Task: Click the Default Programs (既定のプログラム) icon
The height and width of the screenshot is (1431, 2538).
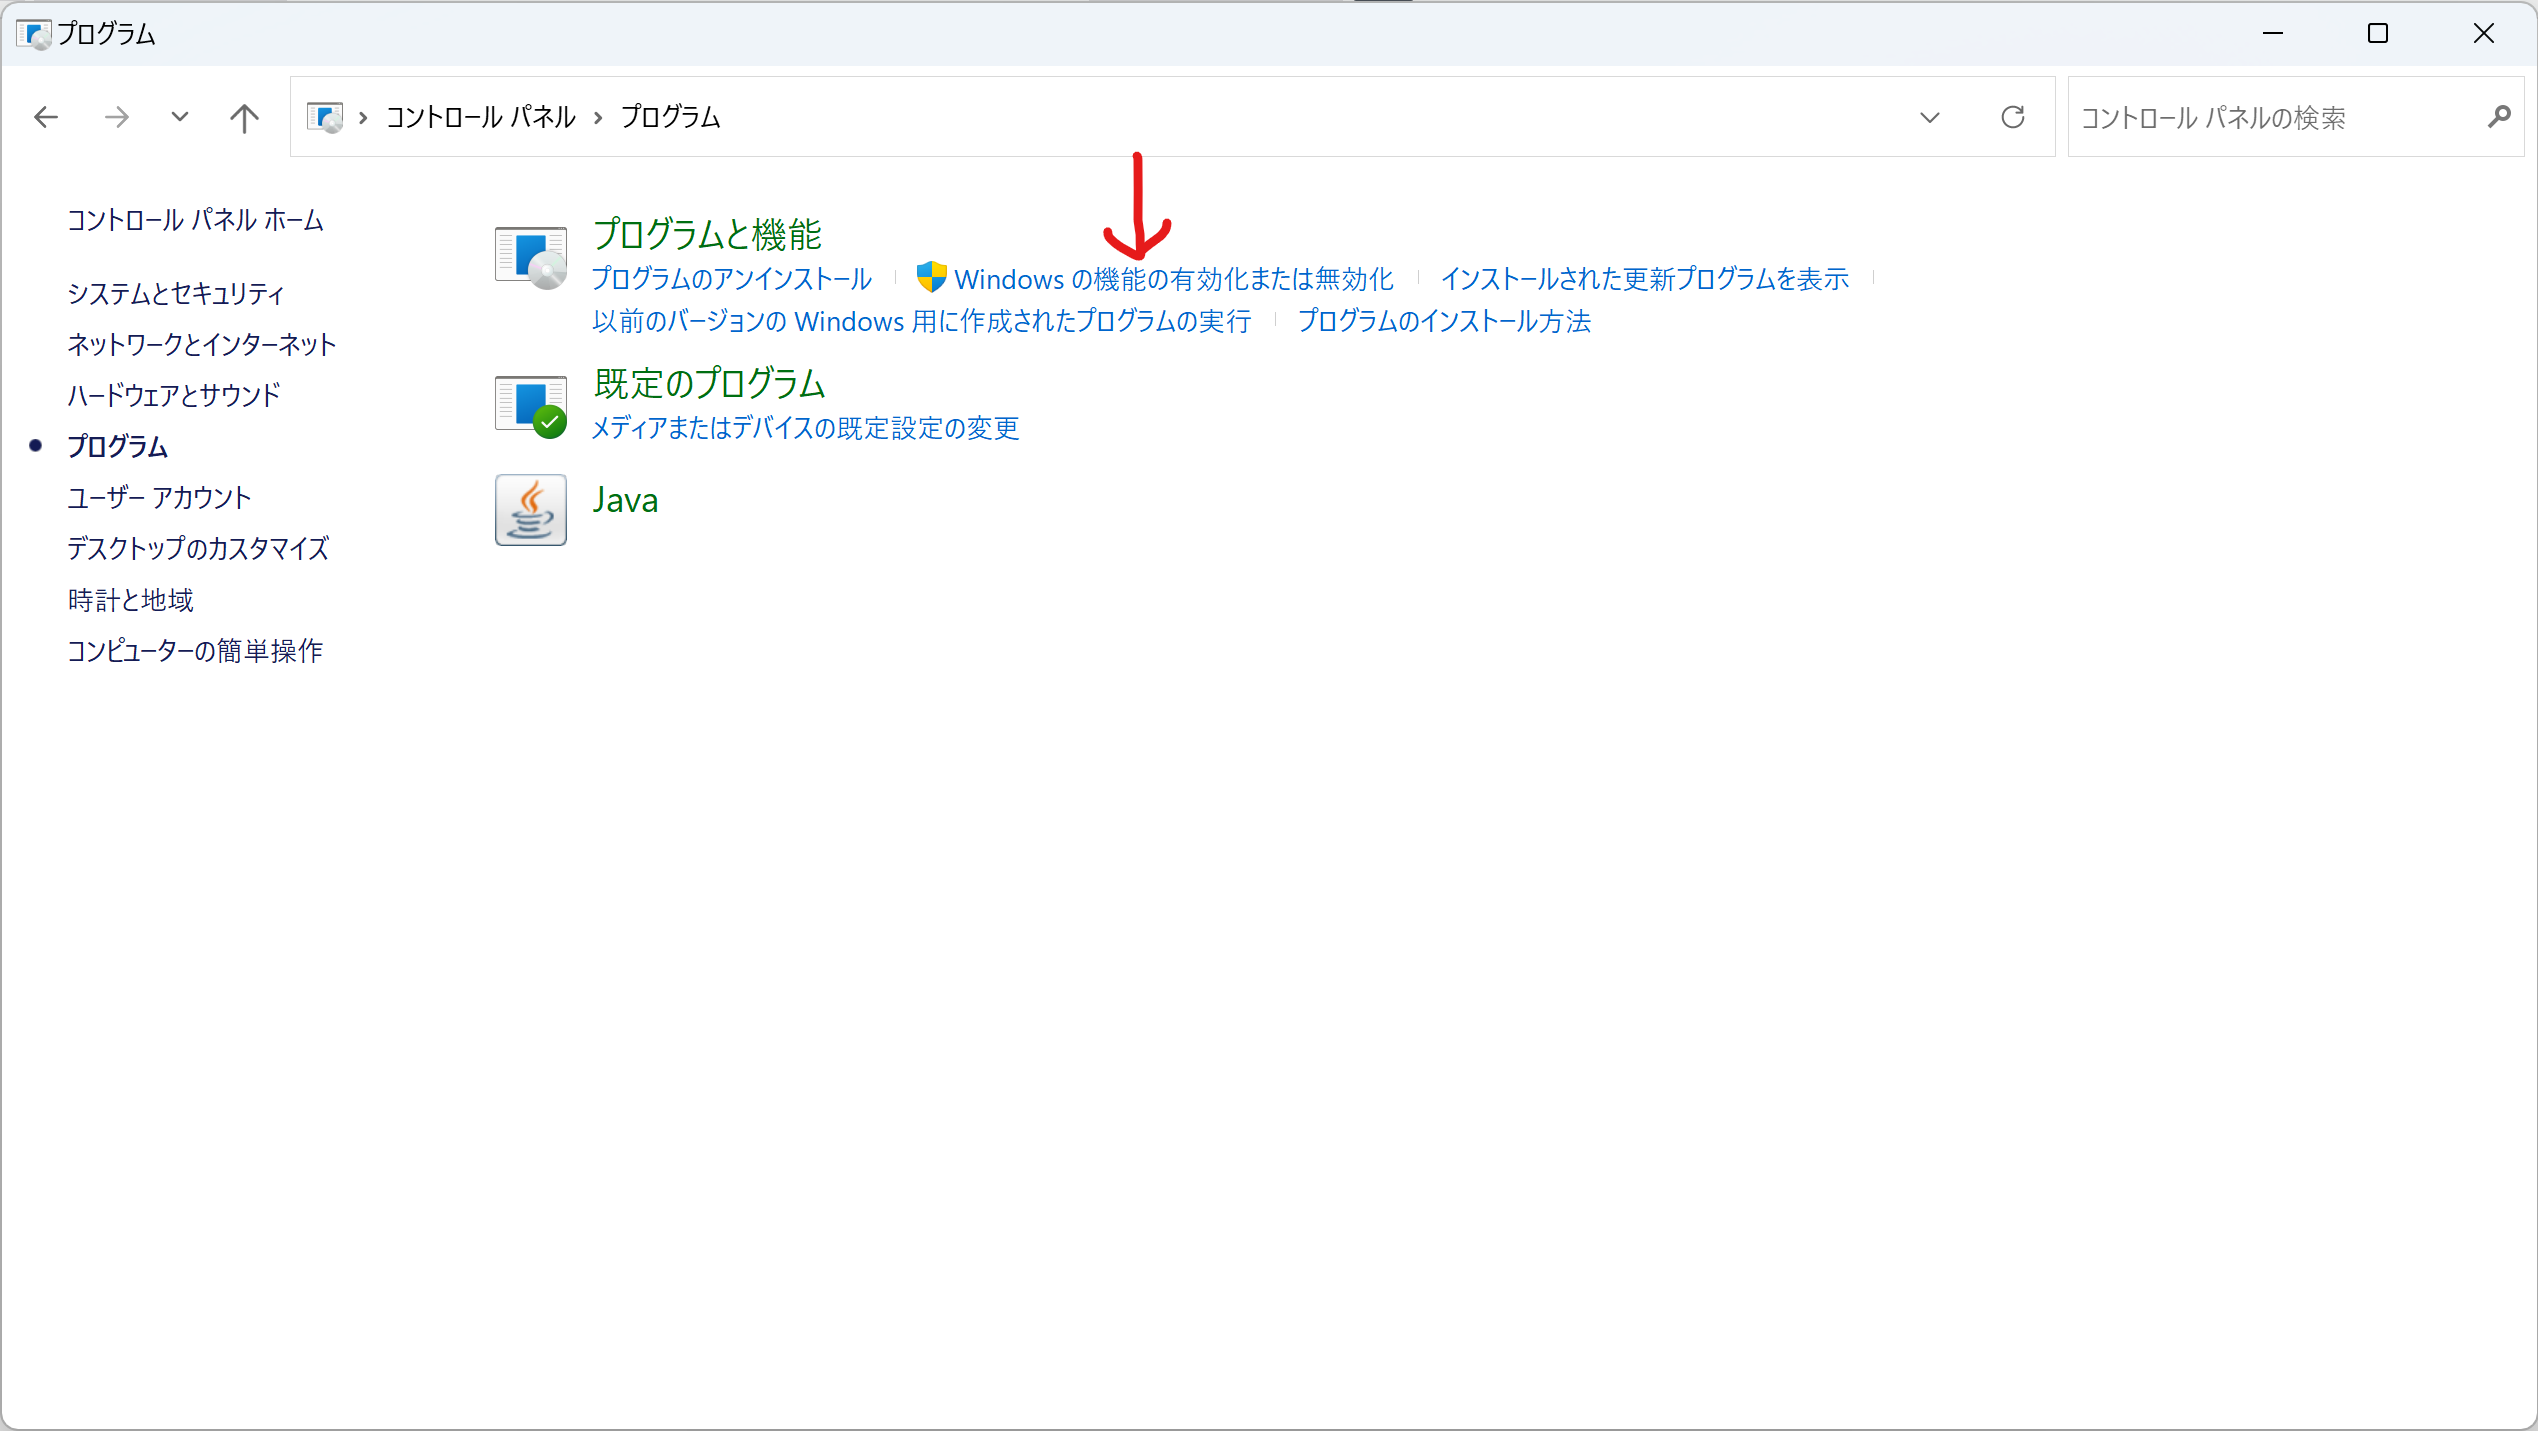Action: pyautogui.click(x=530, y=406)
